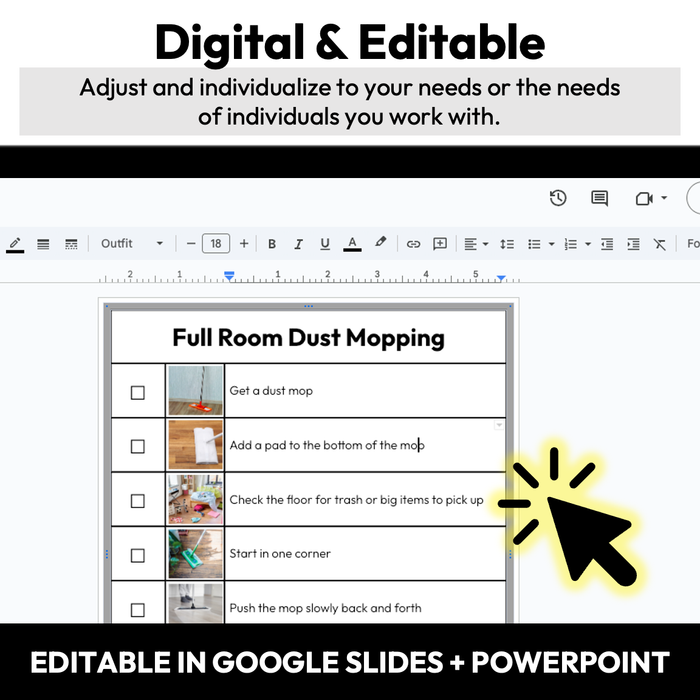Toggle bold formatting
The image size is (700, 700).
[271, 243]
